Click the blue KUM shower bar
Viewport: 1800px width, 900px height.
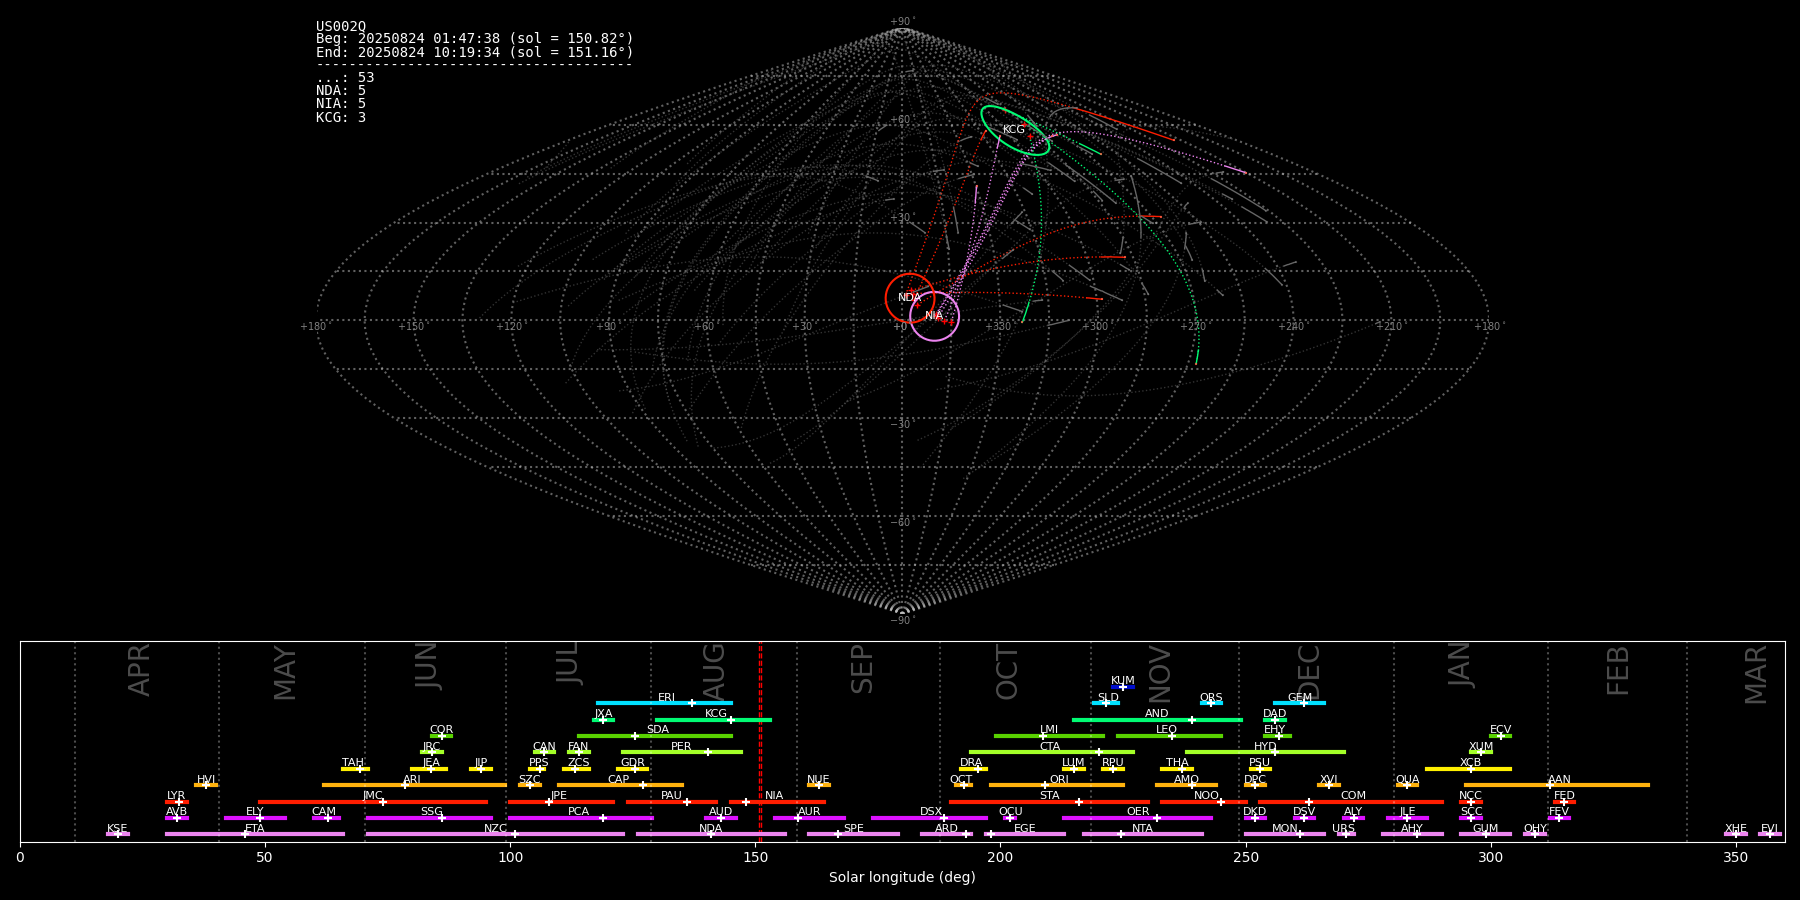click(1123, 687)
